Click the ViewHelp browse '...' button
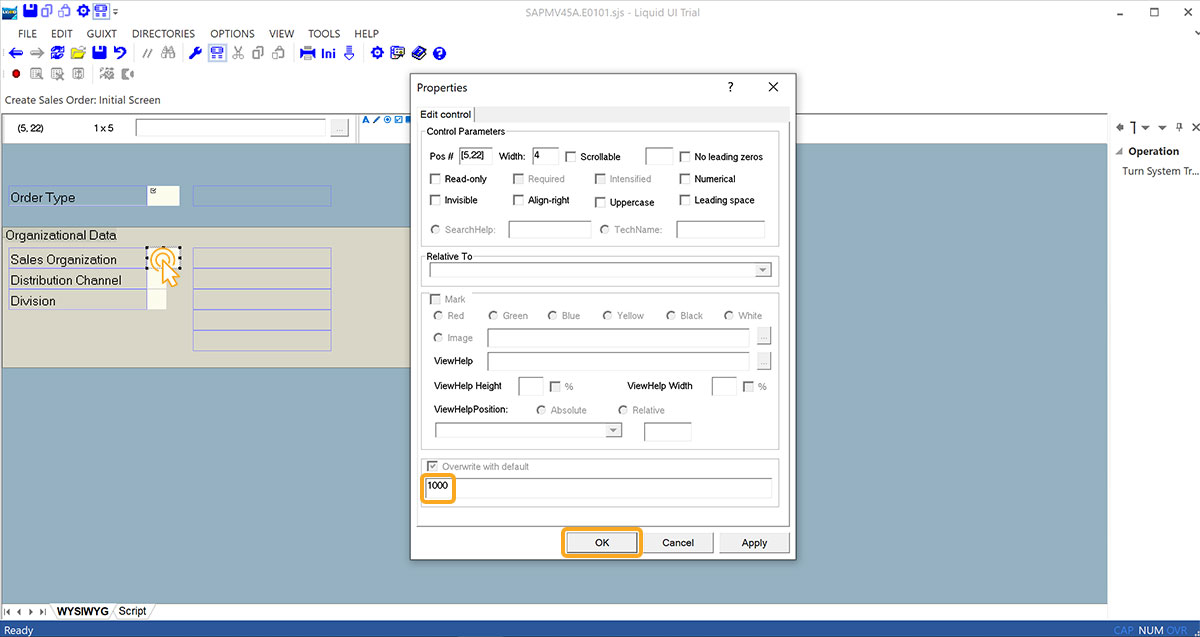Screen dimensions: 1200x637 click(764, 361)
